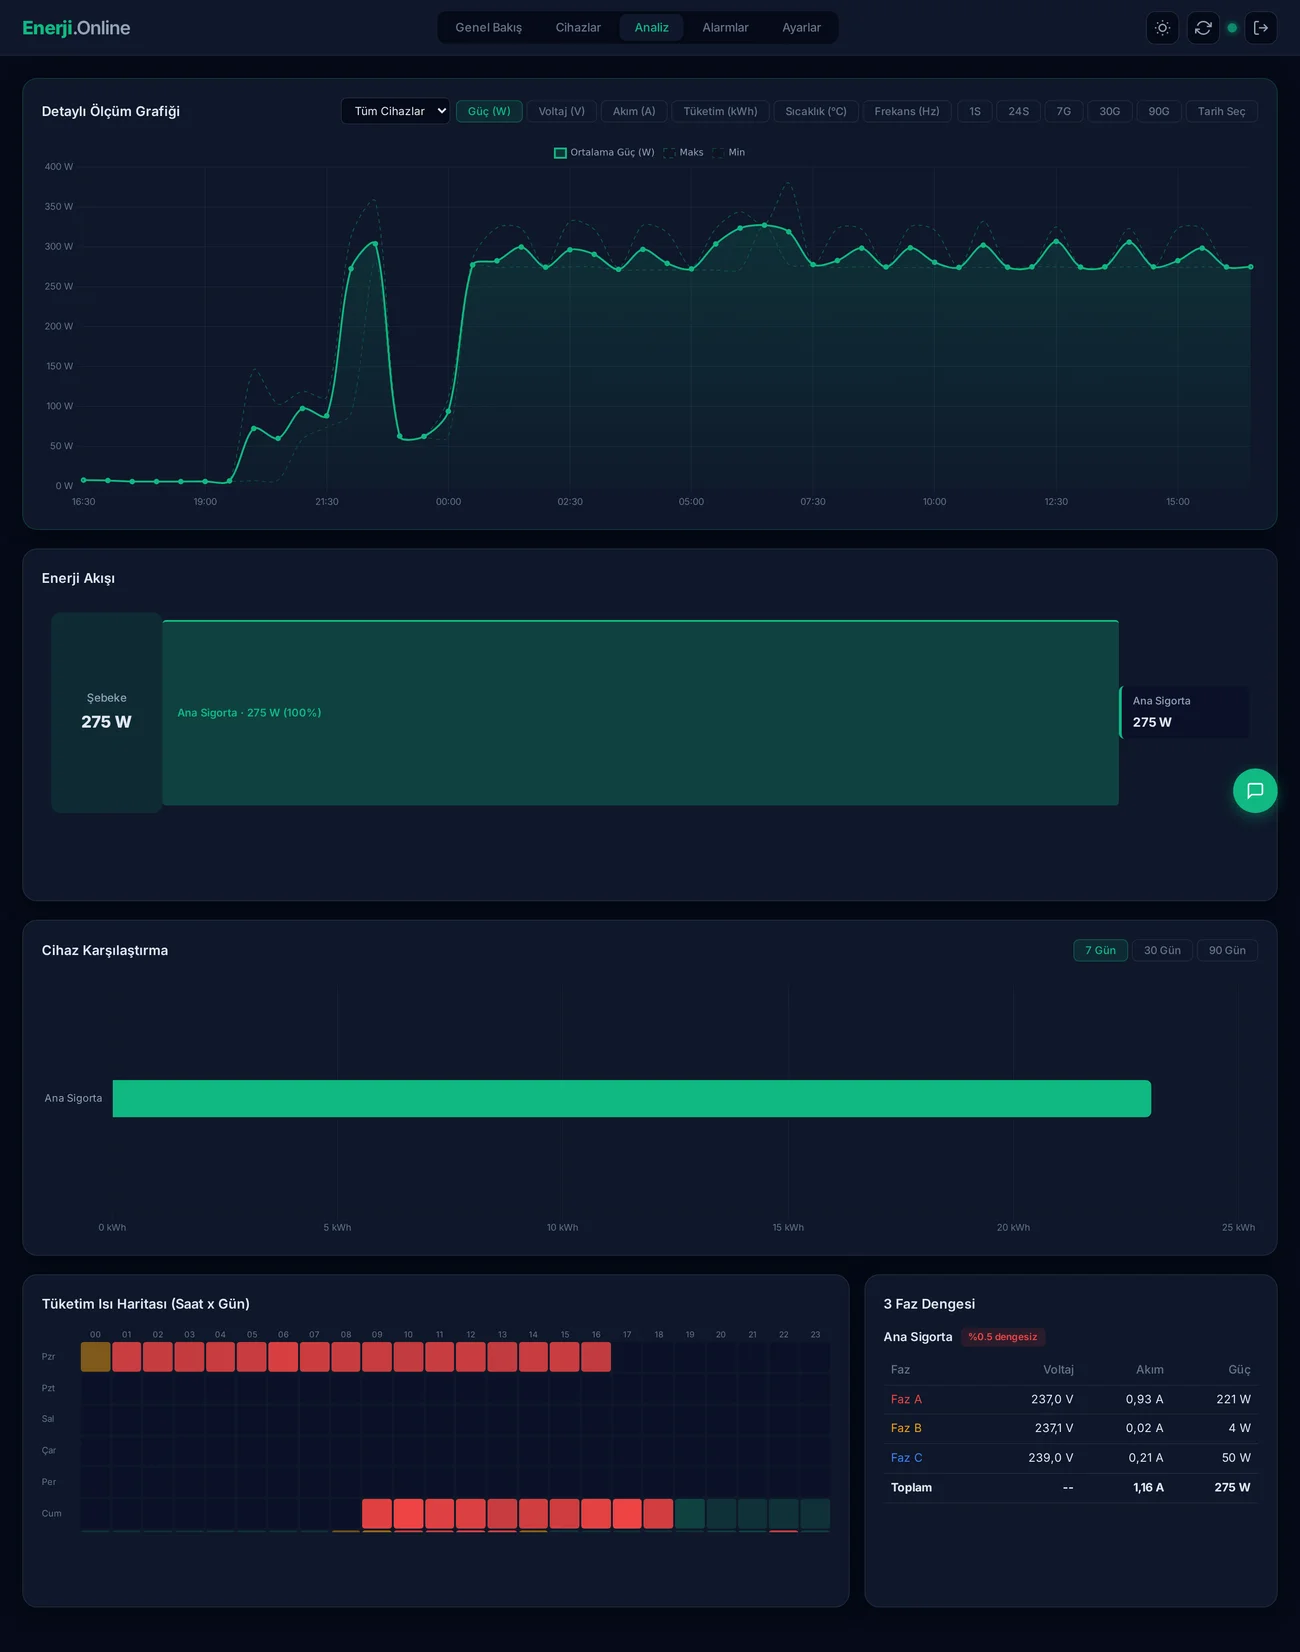Toggle the Min legend series

click(x=729, y=153)
